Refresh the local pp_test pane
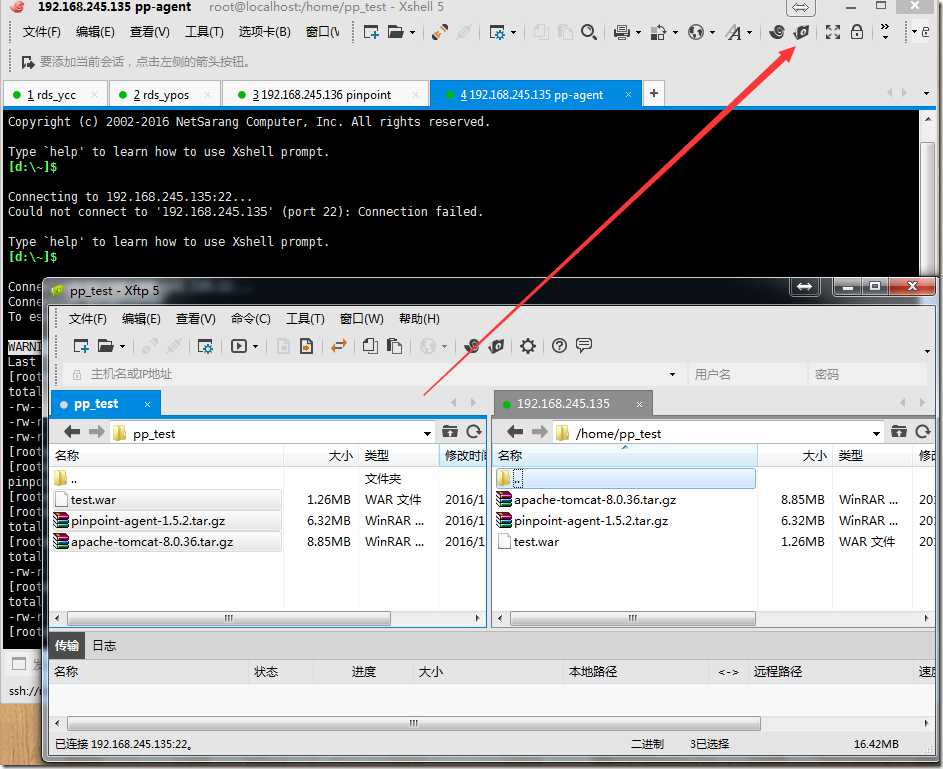Screen dimensions: 943x769 pyautogui.click(x=474, y=432)
